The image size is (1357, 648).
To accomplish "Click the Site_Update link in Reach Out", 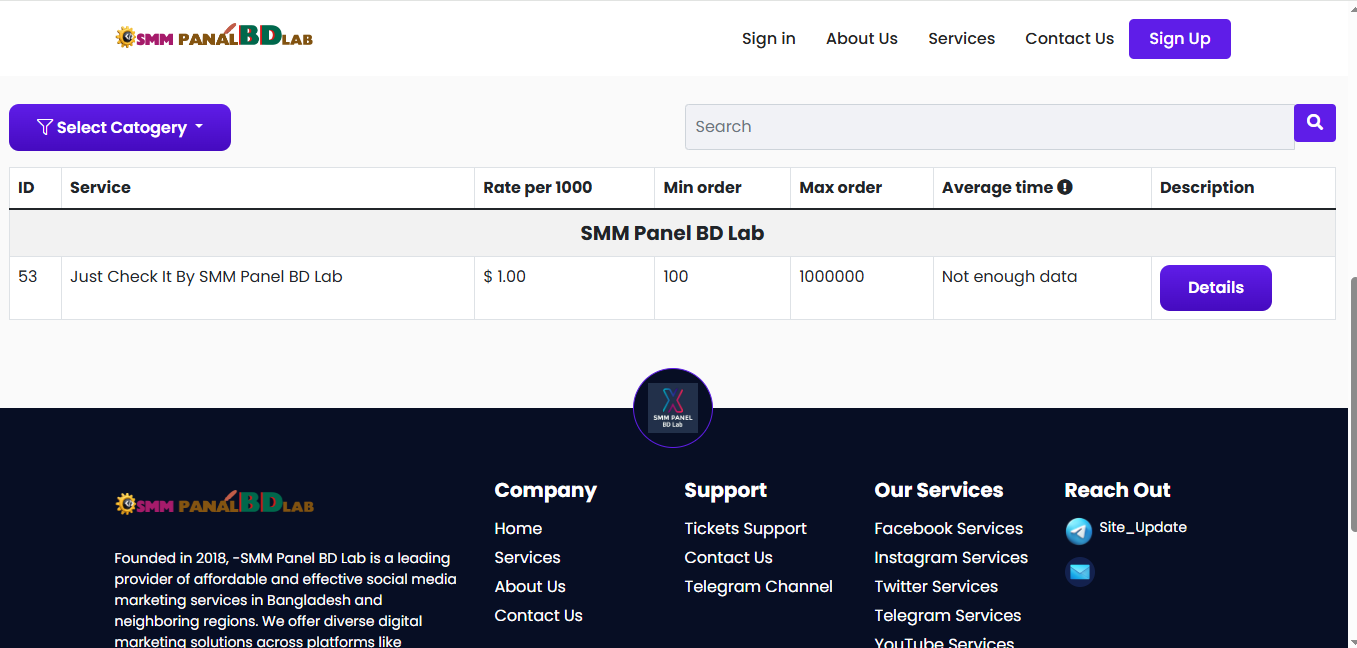I will [1142, 527].
